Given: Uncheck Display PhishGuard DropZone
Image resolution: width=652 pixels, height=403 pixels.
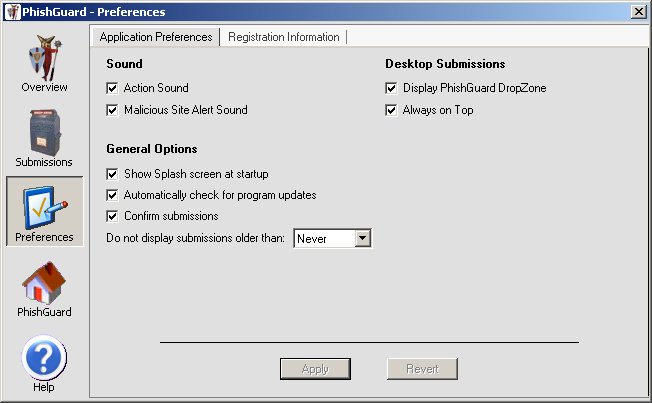Looking at the screenshot, I should (x=391, y=88).
